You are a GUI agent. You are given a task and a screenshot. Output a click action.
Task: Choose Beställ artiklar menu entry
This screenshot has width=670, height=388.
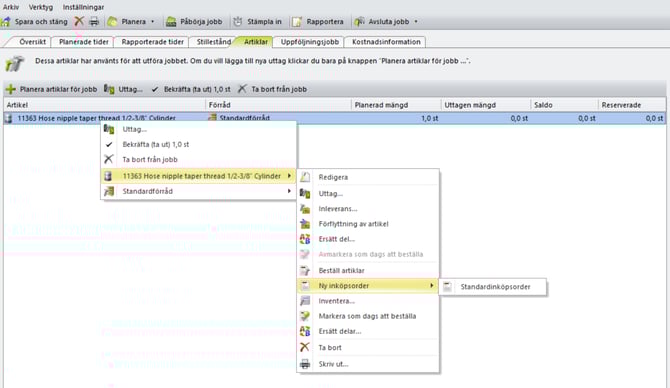[x=368, y=270]
